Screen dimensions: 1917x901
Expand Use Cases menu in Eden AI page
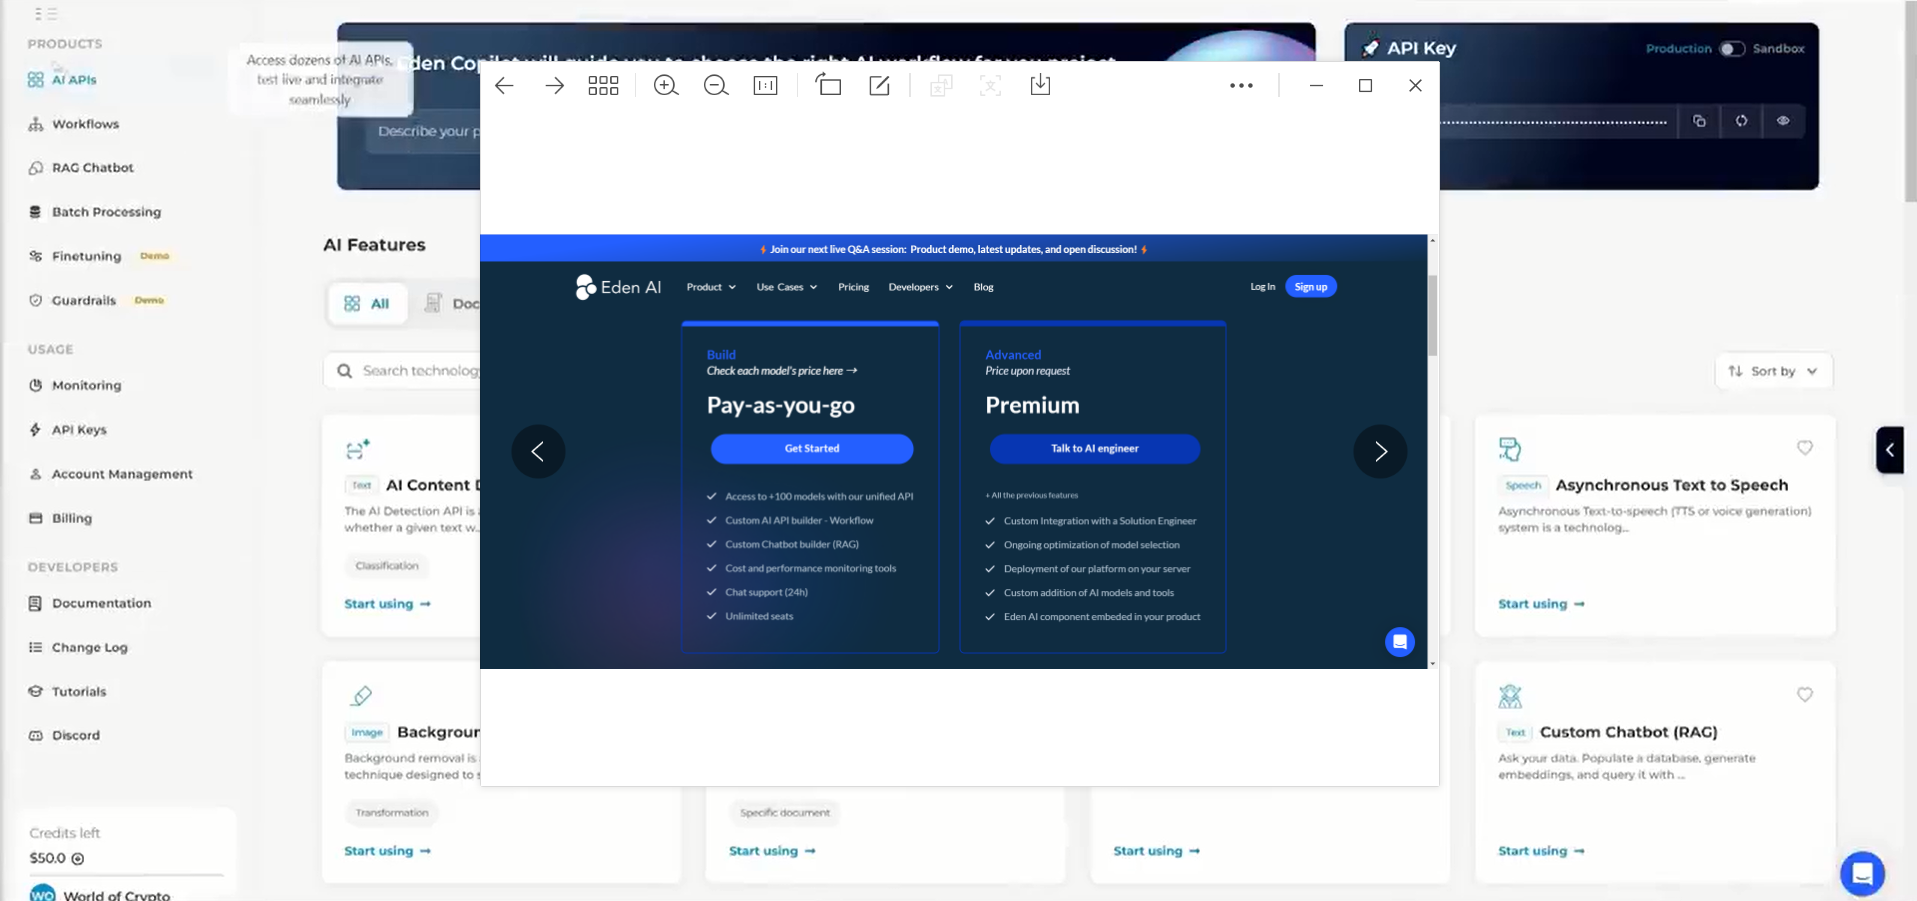[787, 287]
